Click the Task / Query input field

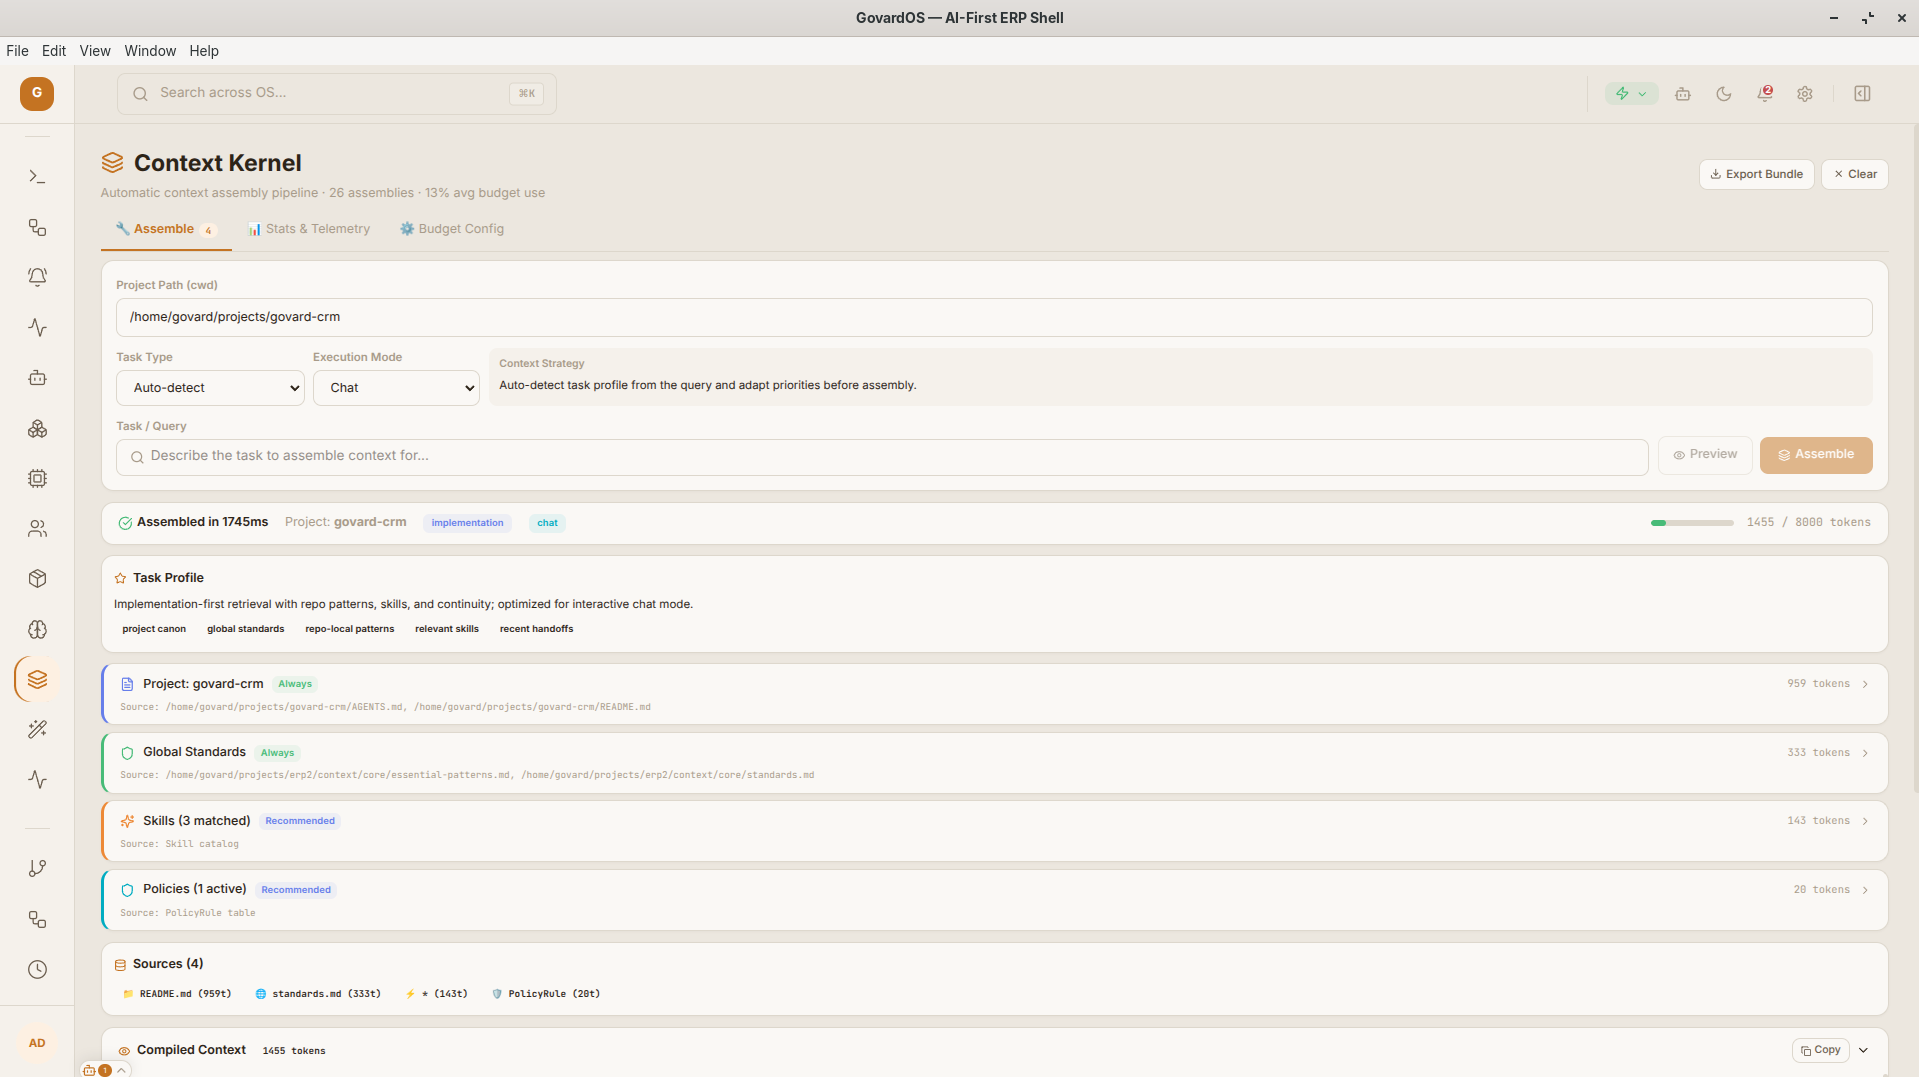click(x=882, y=456)
